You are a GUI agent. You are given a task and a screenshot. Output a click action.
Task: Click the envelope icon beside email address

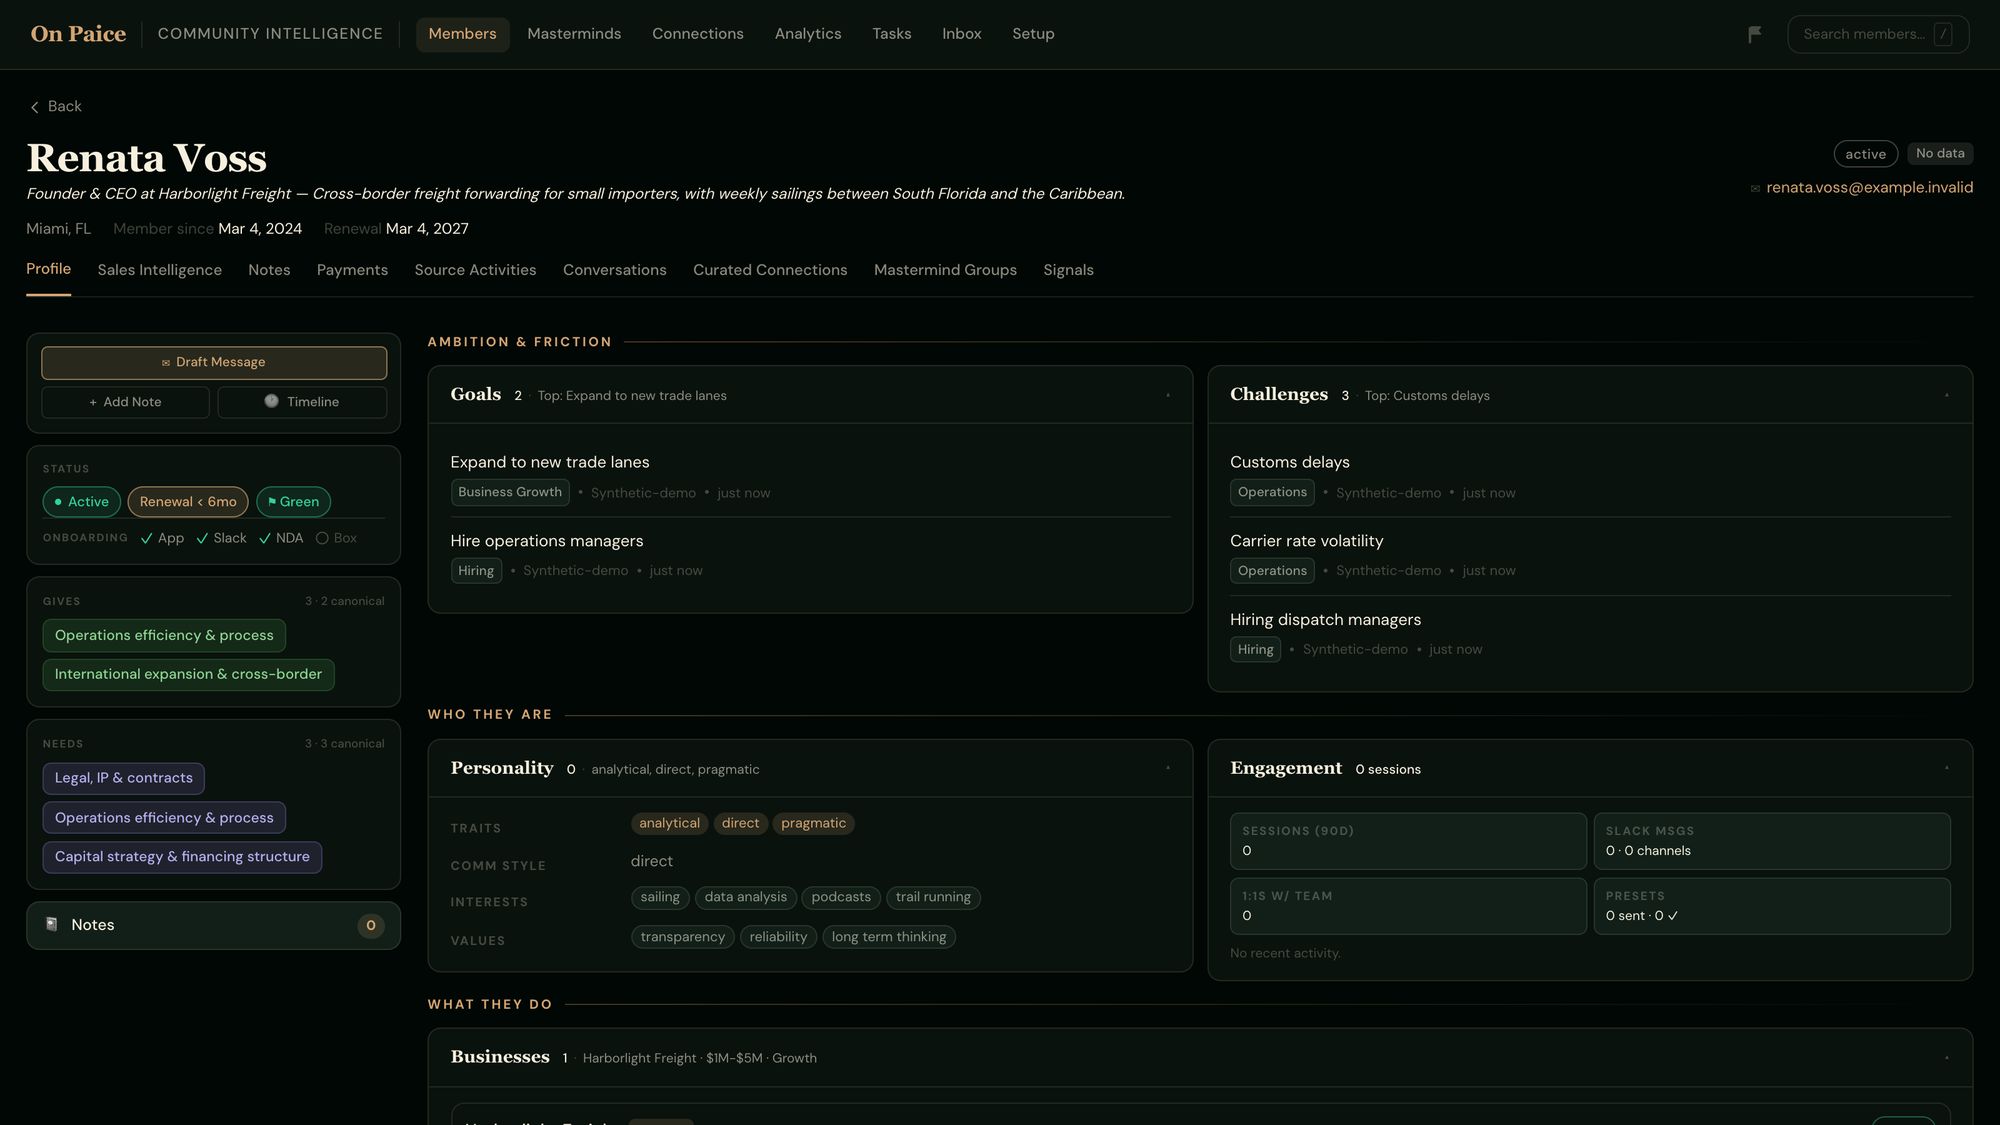(x=1755, y=188)
